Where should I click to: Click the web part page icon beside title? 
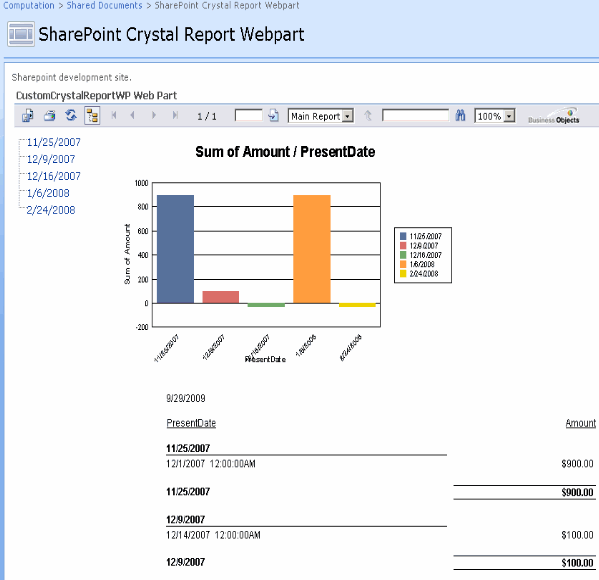tap(21, 34)
